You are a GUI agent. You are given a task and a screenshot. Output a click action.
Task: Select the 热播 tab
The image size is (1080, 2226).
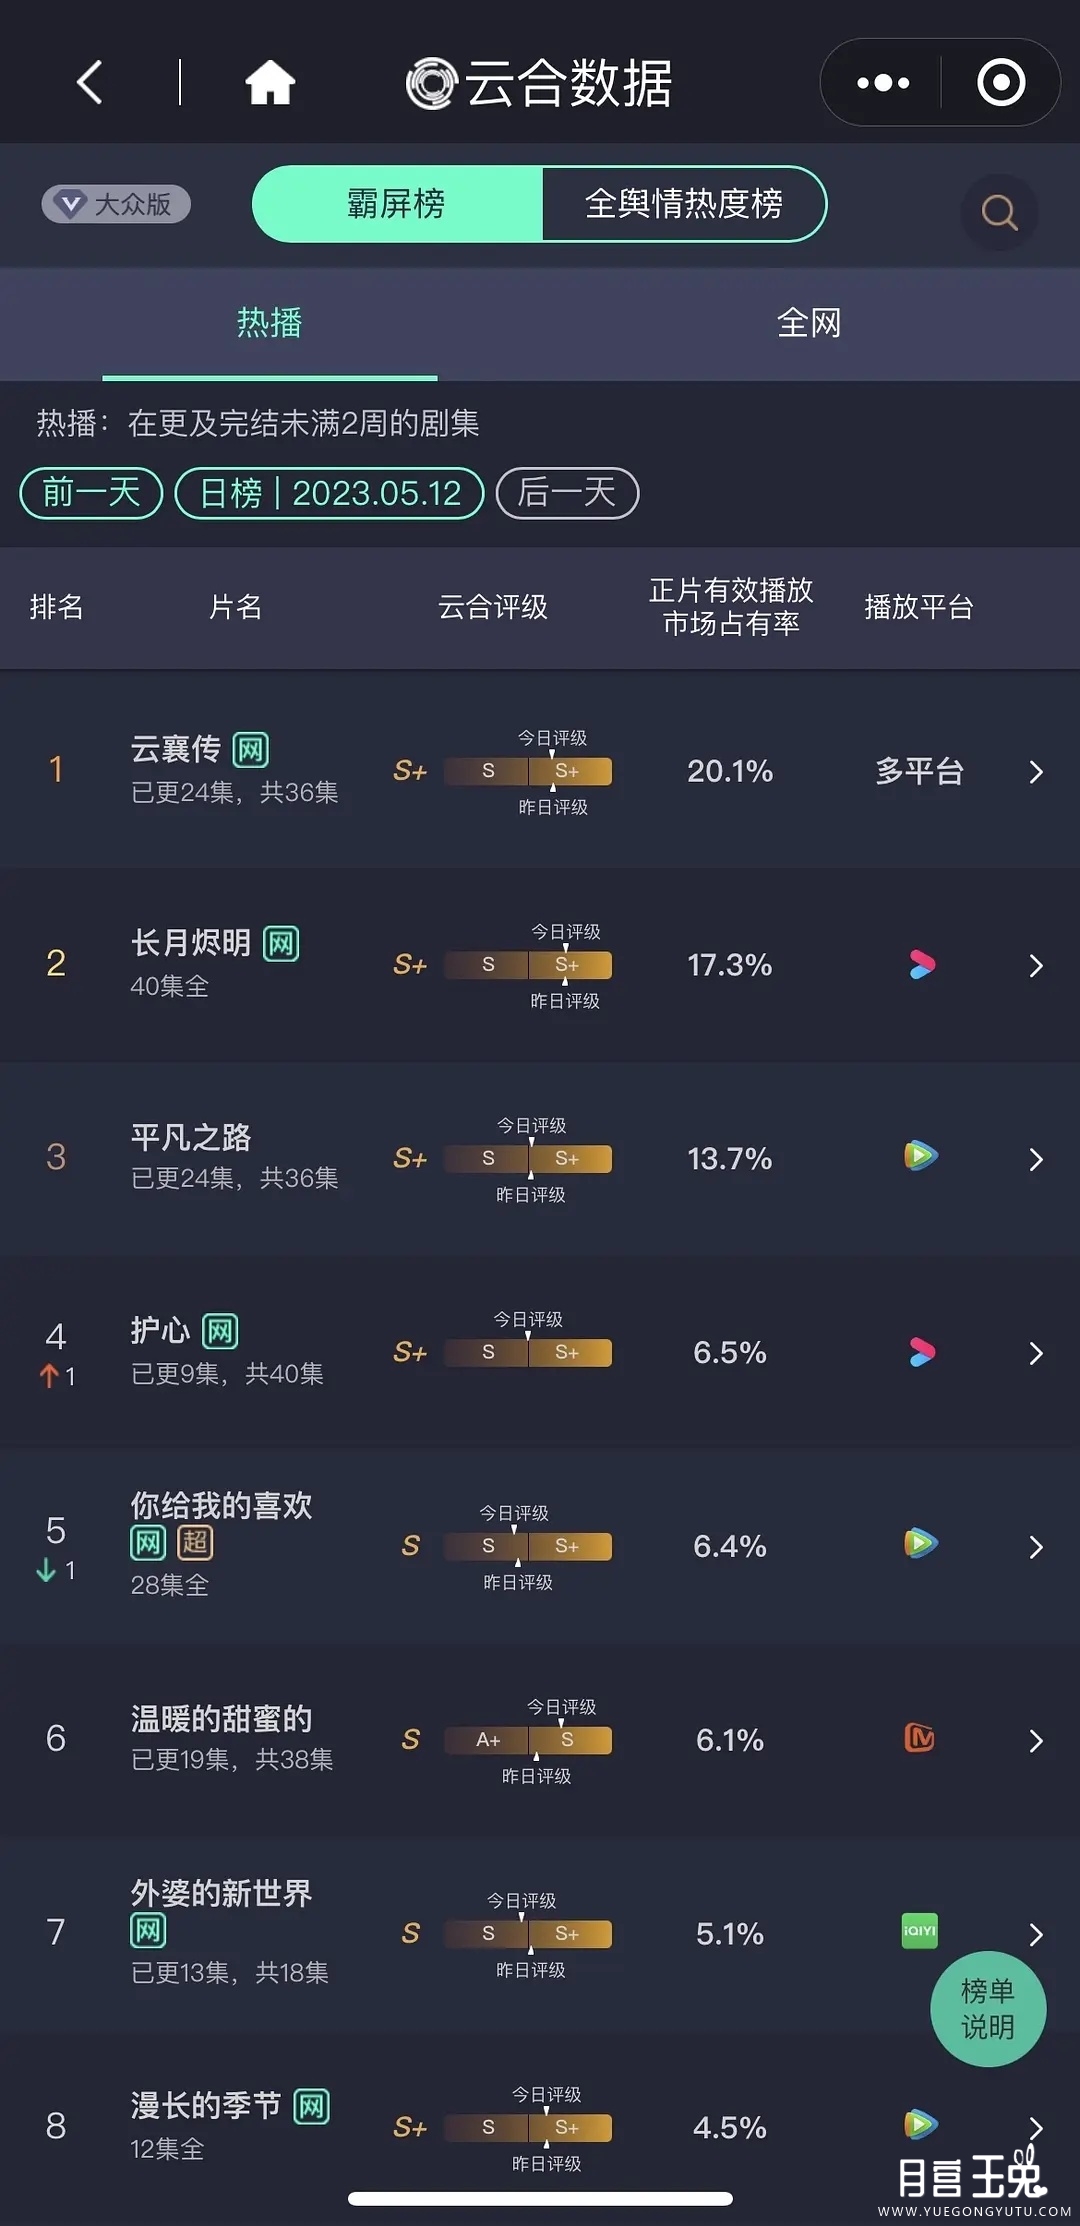point(269,323)
